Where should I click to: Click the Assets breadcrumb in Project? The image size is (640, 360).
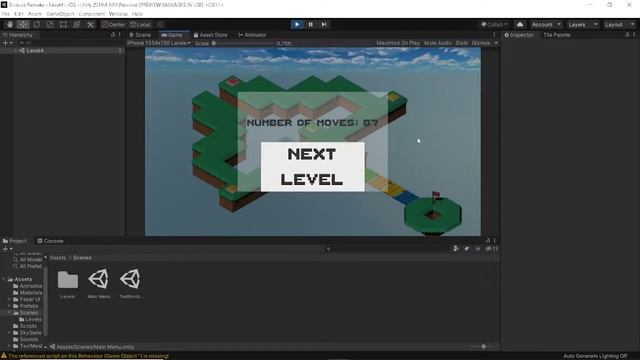pos(58,258)
